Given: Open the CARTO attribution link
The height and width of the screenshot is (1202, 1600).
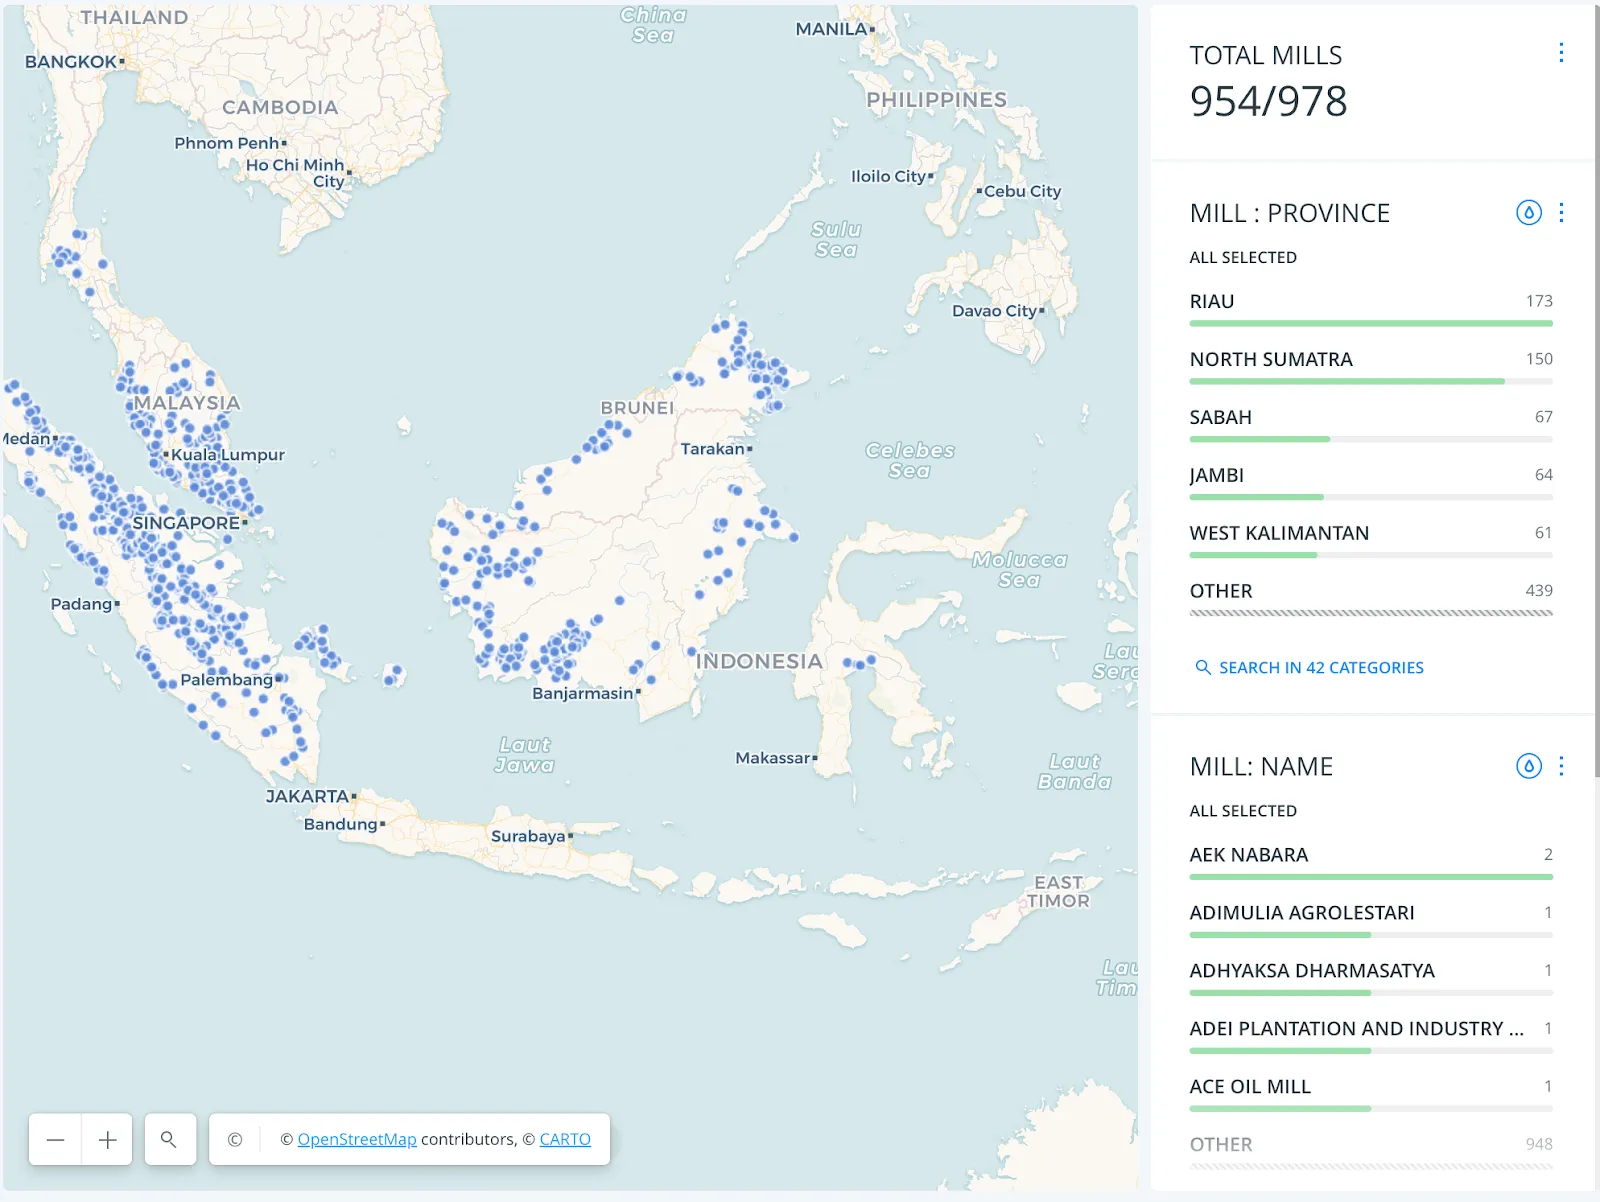Looking at the screenshot, I should [565, 1139].
